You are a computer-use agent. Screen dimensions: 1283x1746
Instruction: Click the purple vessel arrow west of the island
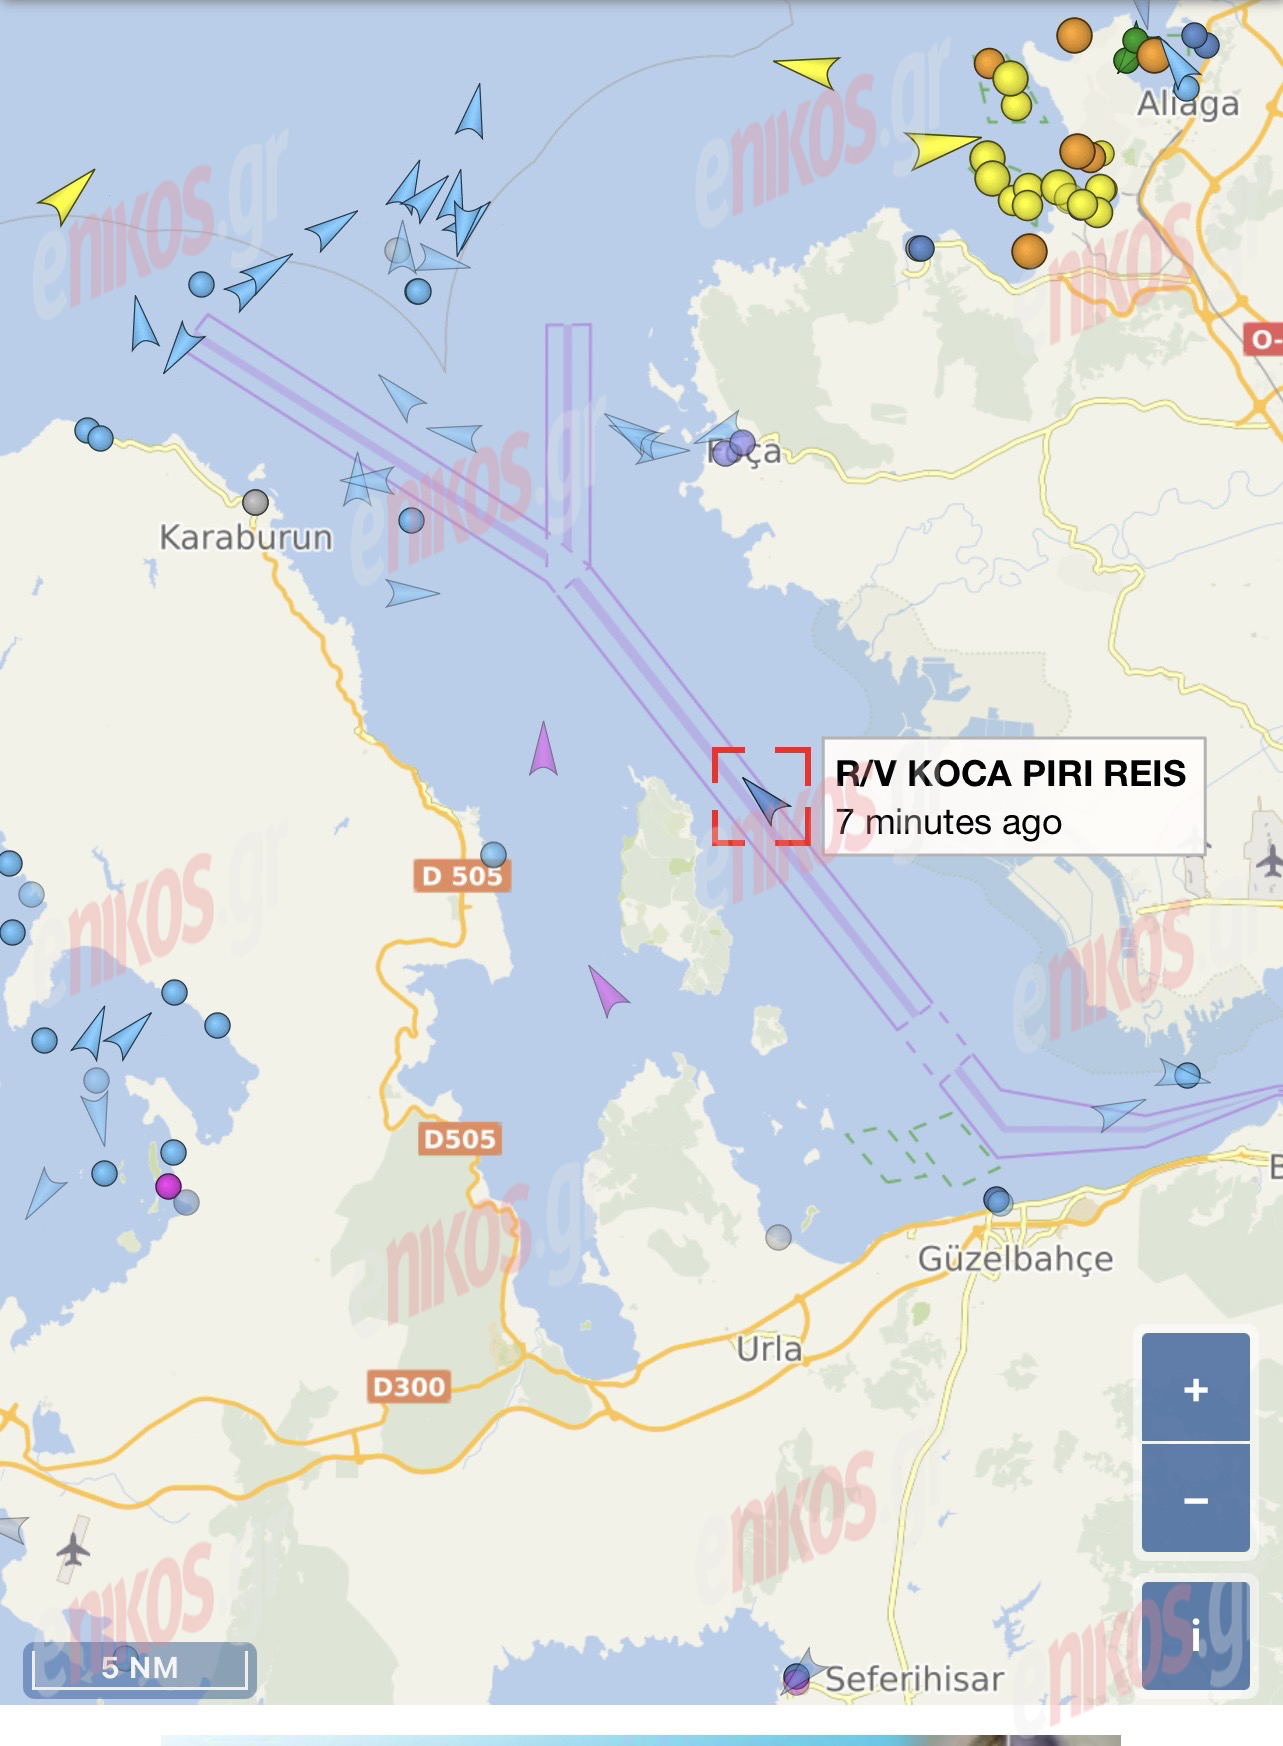tap(543, 748)
